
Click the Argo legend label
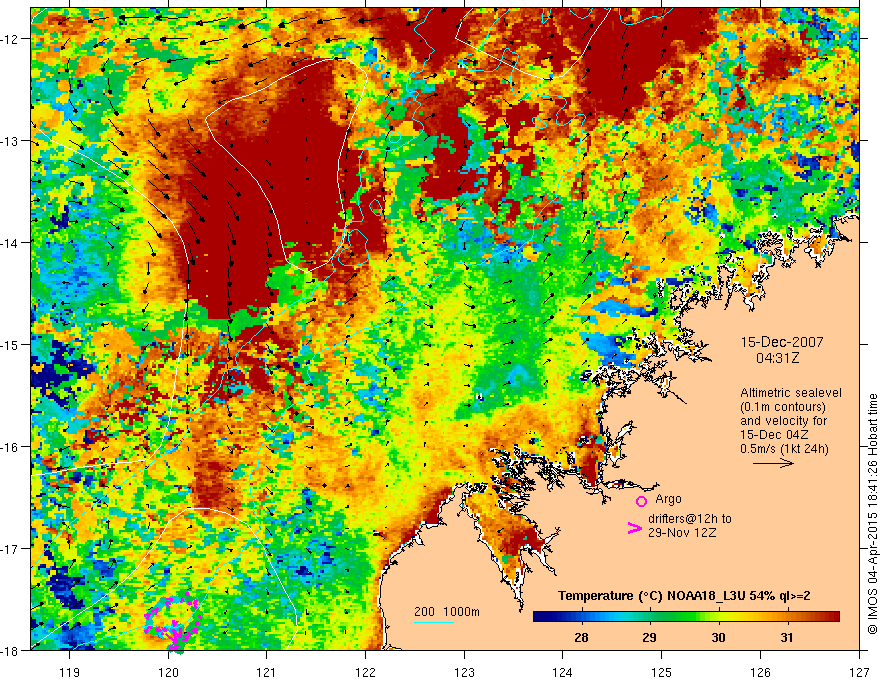pos(668,499)
